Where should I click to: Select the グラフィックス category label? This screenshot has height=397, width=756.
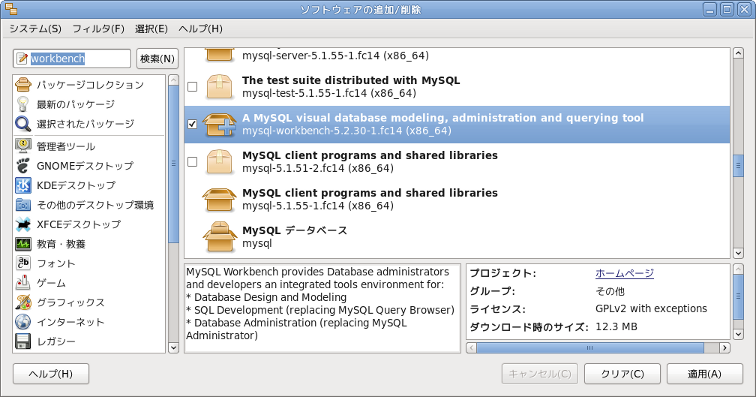(x=70, y=302)
